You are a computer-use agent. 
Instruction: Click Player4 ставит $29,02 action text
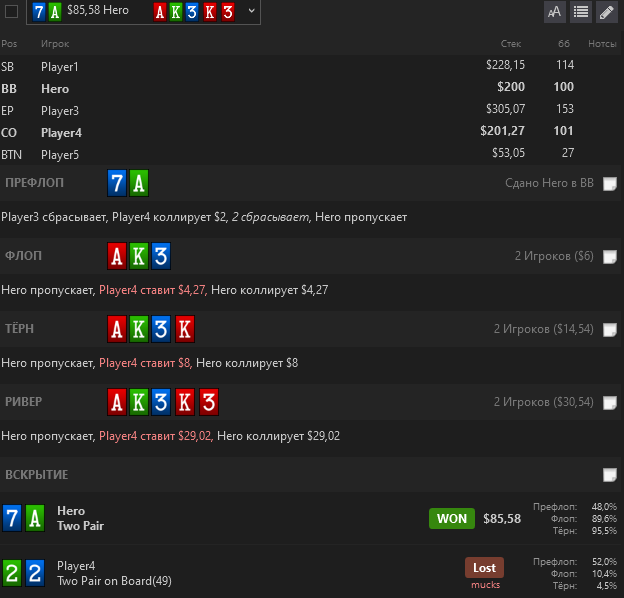(x=156, y=436)
